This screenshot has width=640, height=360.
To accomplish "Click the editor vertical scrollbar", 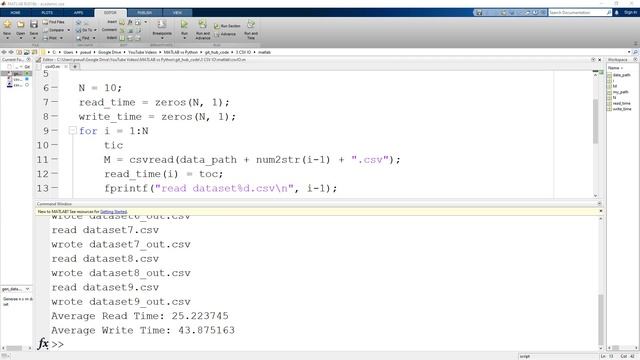I will [596, 120].
